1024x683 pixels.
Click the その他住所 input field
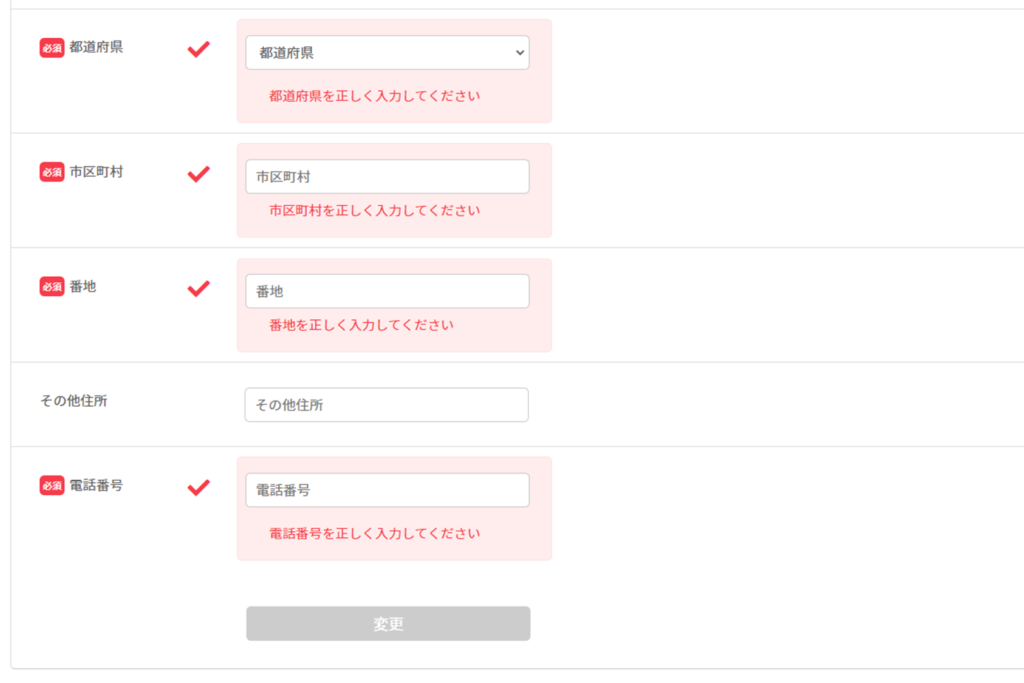387,405
